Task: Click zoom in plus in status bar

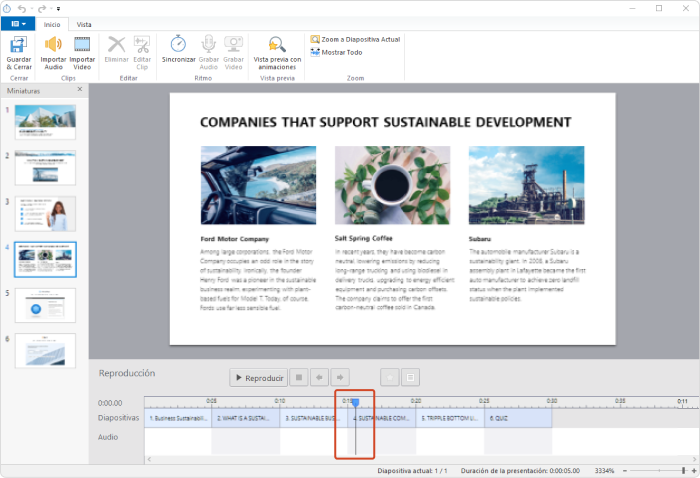Action: click(694, 470)
